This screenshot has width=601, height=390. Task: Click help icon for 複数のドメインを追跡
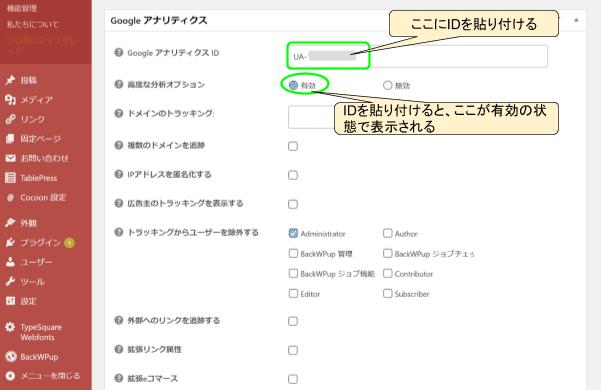click(119, 145)
